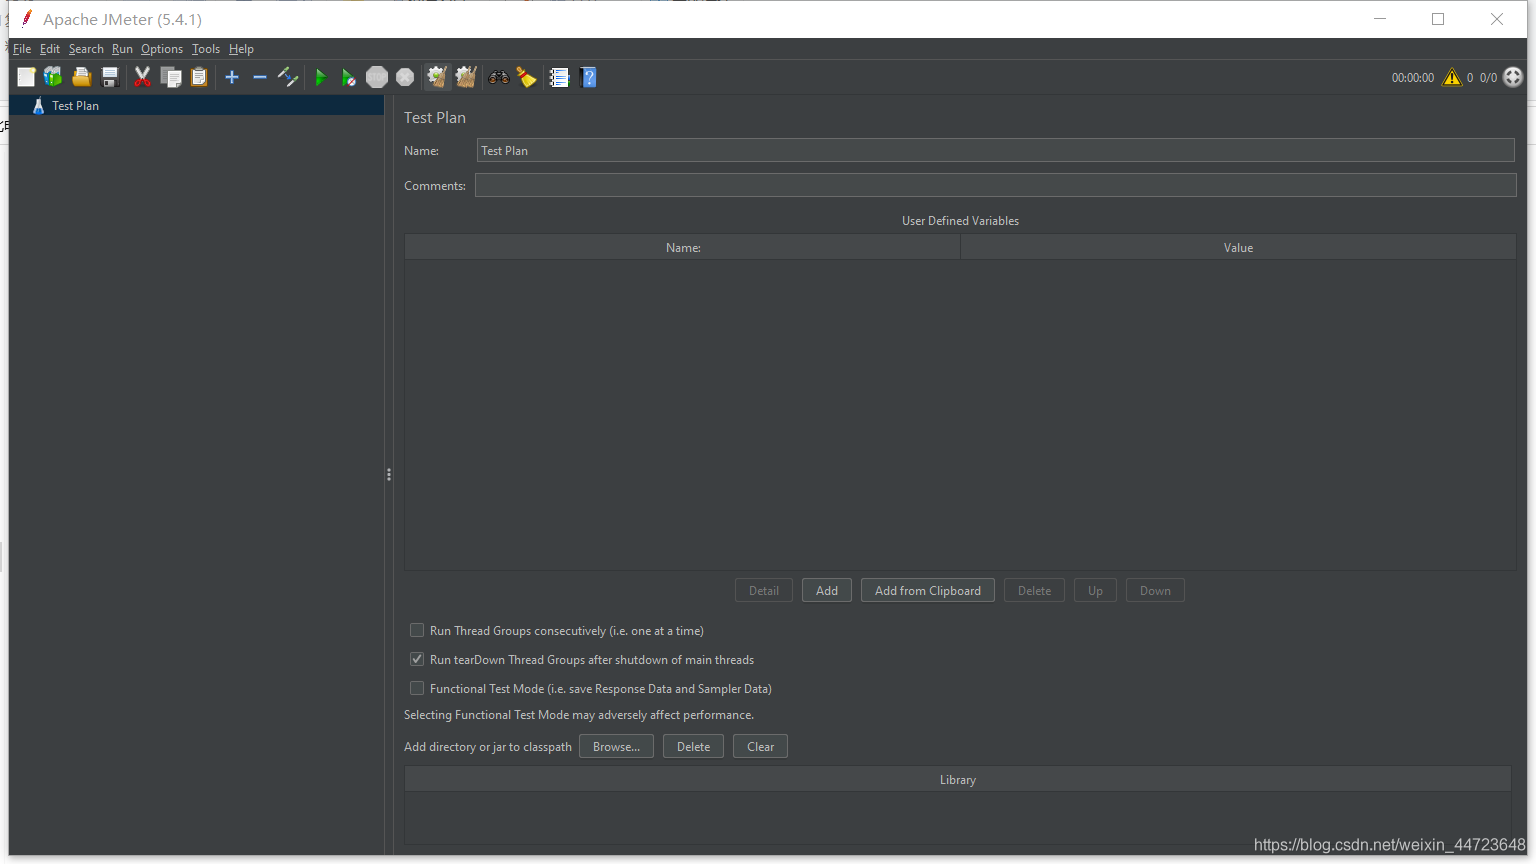
Task: Open the Templates icon
Action: click(x=53, y=77)
